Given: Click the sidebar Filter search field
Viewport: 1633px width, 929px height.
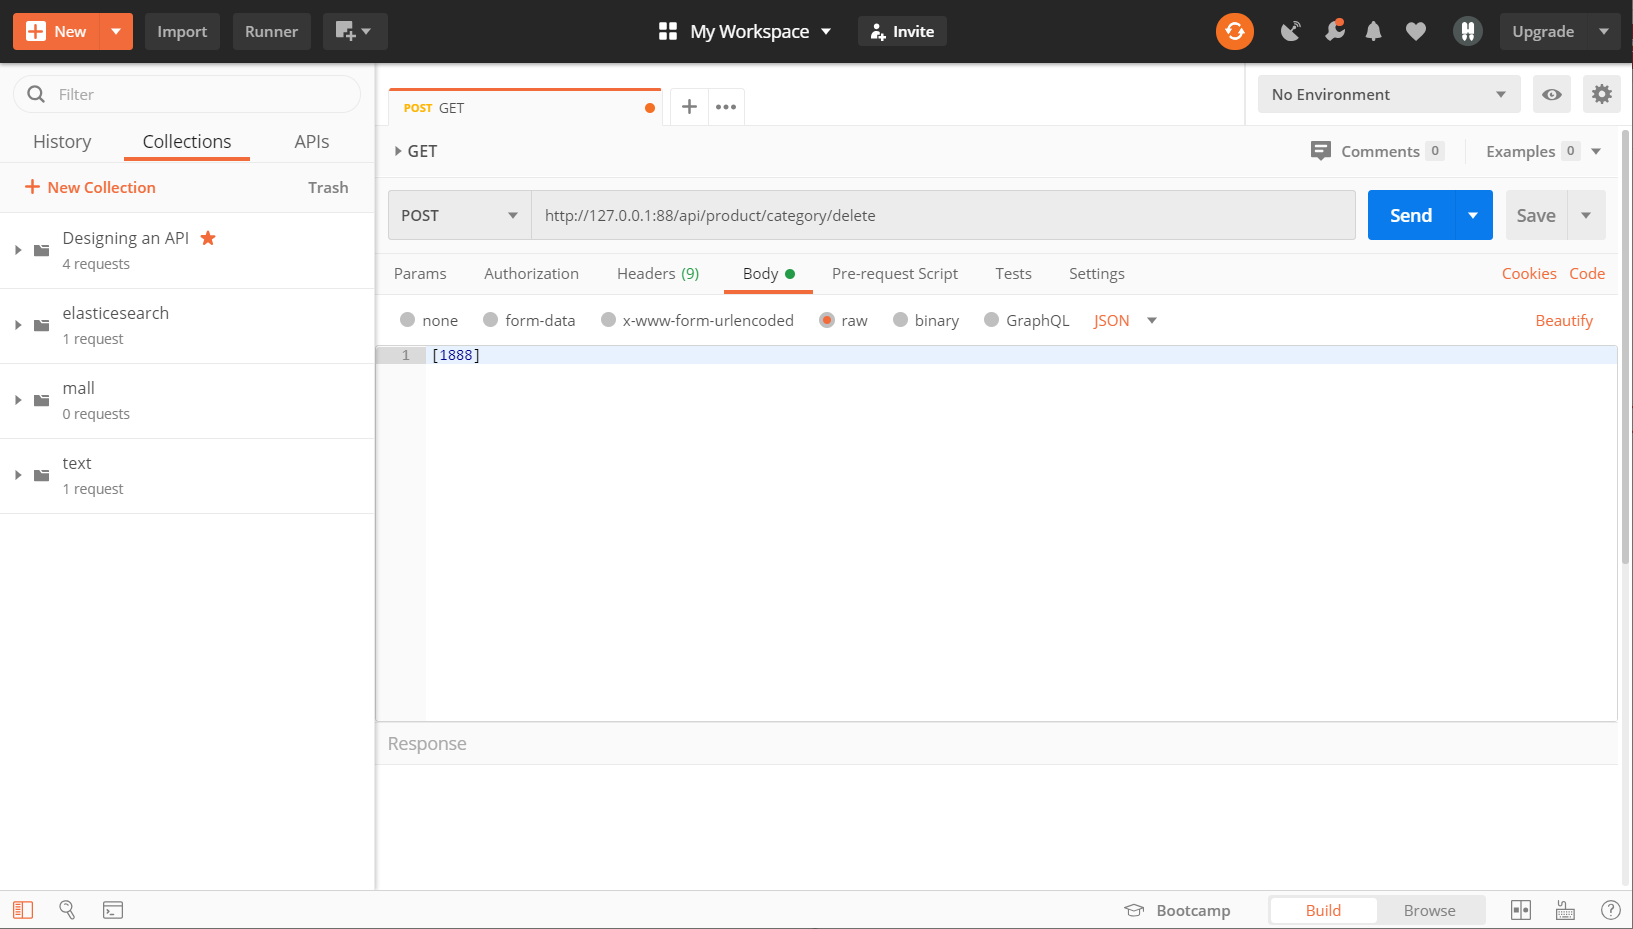Looking at the screenshot, I should coord(187,94).
